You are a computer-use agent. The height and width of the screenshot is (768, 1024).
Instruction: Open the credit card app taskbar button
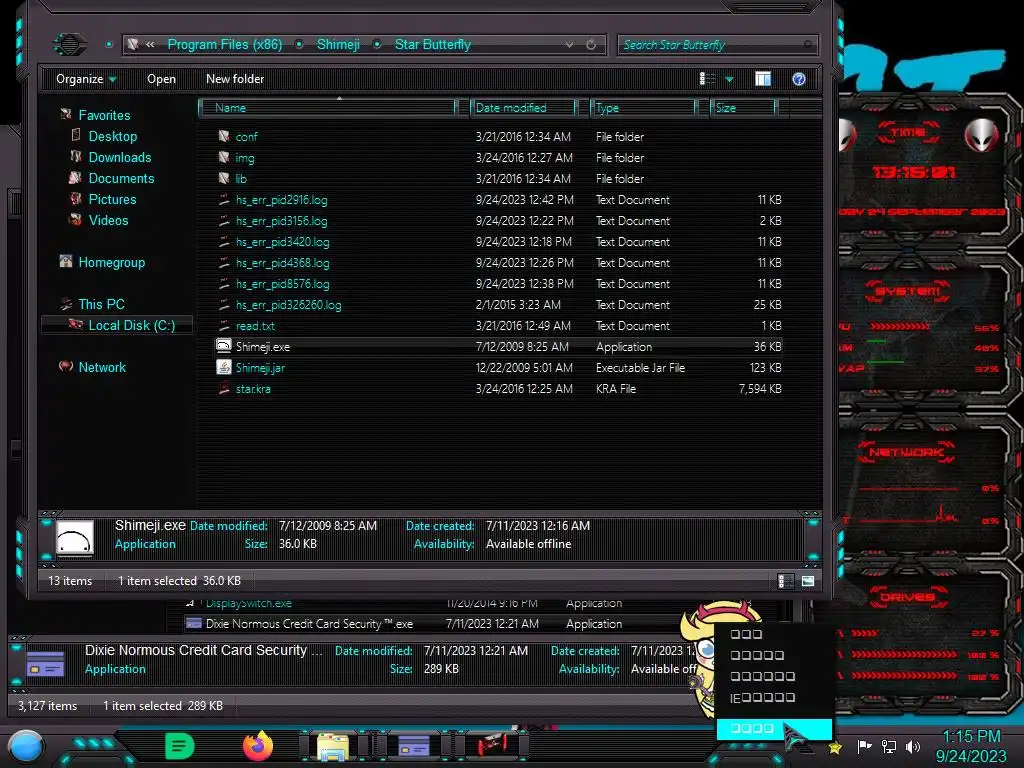coord(414,745)
